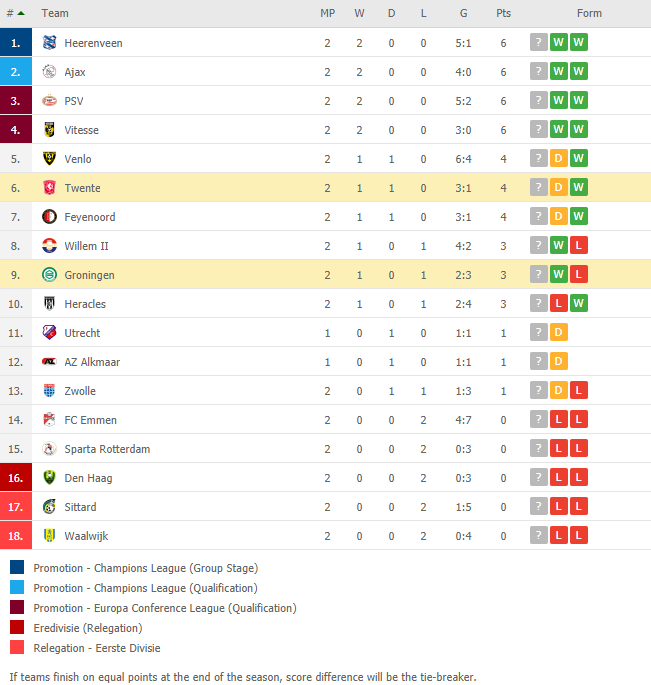This screenshot has height=685, width=651.
Task: Click the Feyenoord round badge
Action: pyautogui.click(x=49, y=216)
